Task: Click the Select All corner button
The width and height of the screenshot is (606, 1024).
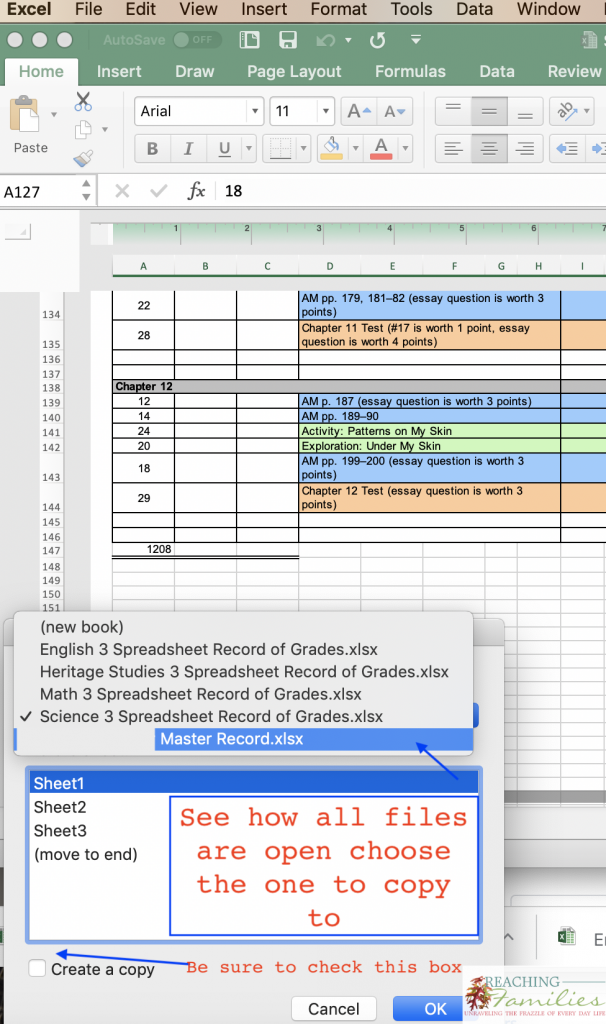Action: [x=18, y=232]
